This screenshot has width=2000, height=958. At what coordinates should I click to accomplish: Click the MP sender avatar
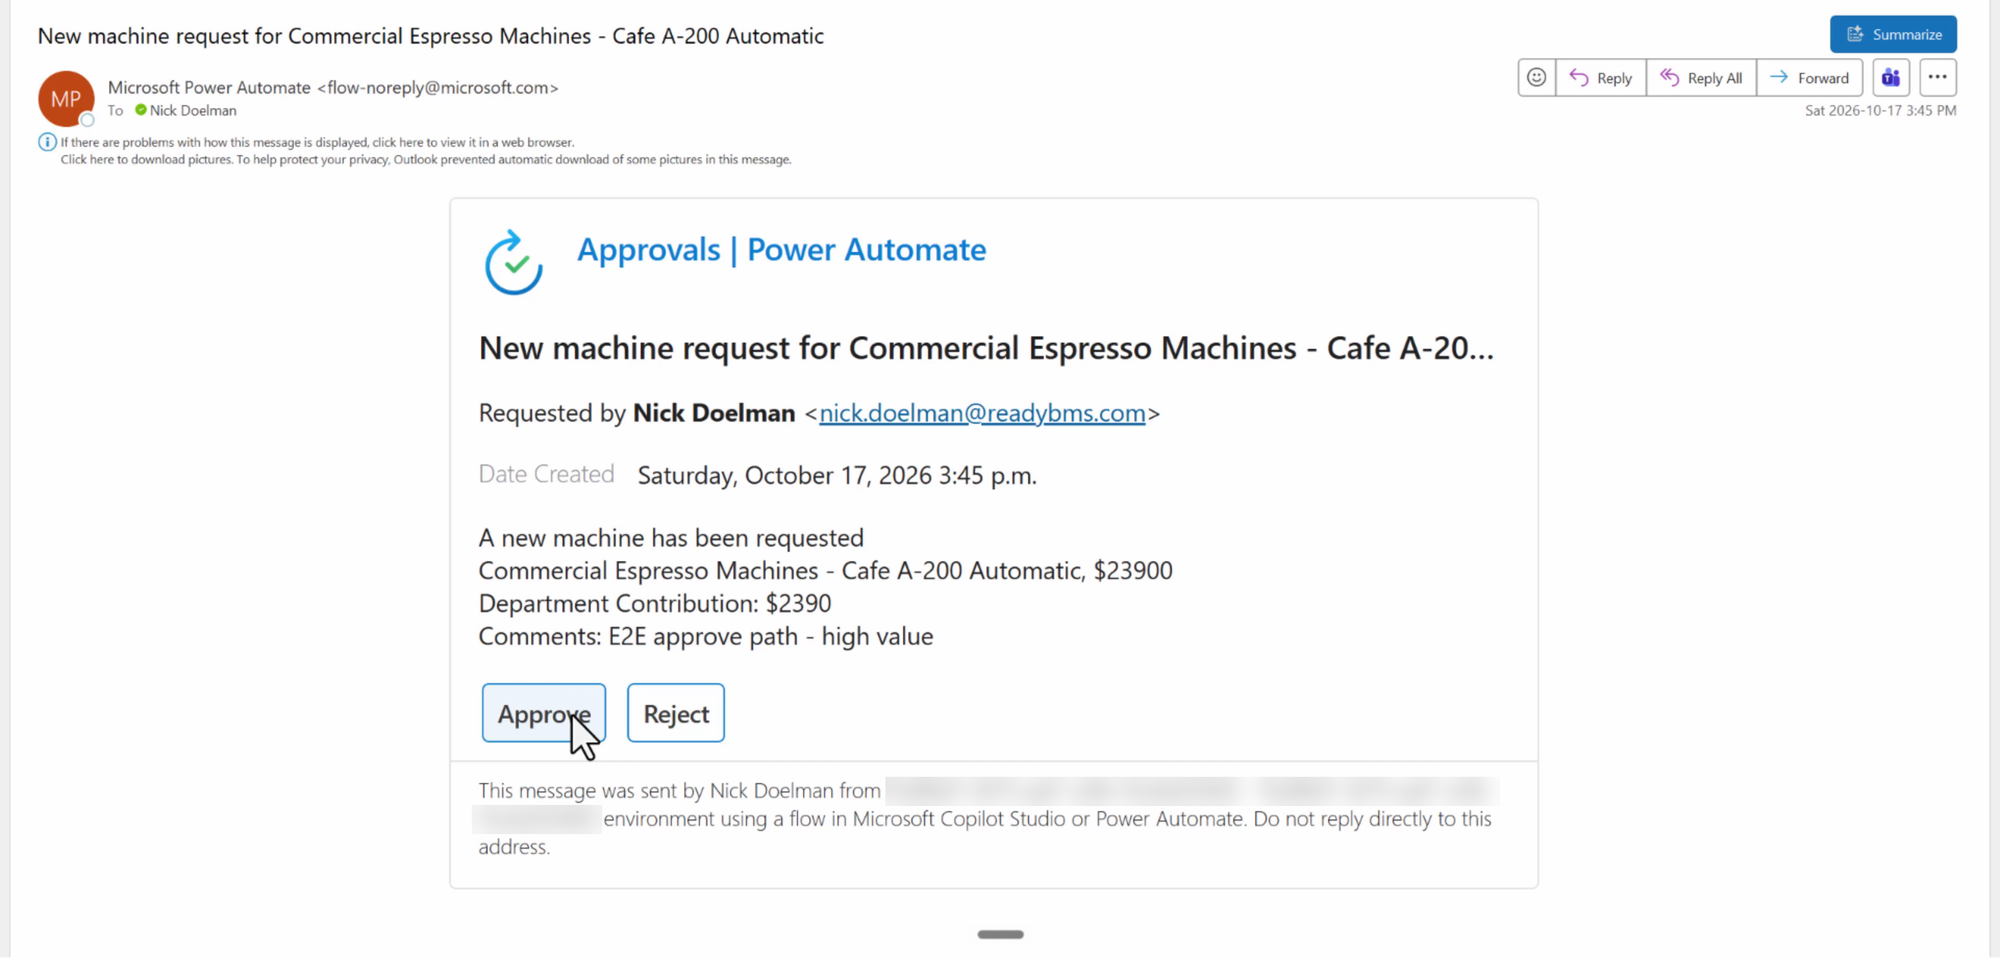tap(66, 99)
